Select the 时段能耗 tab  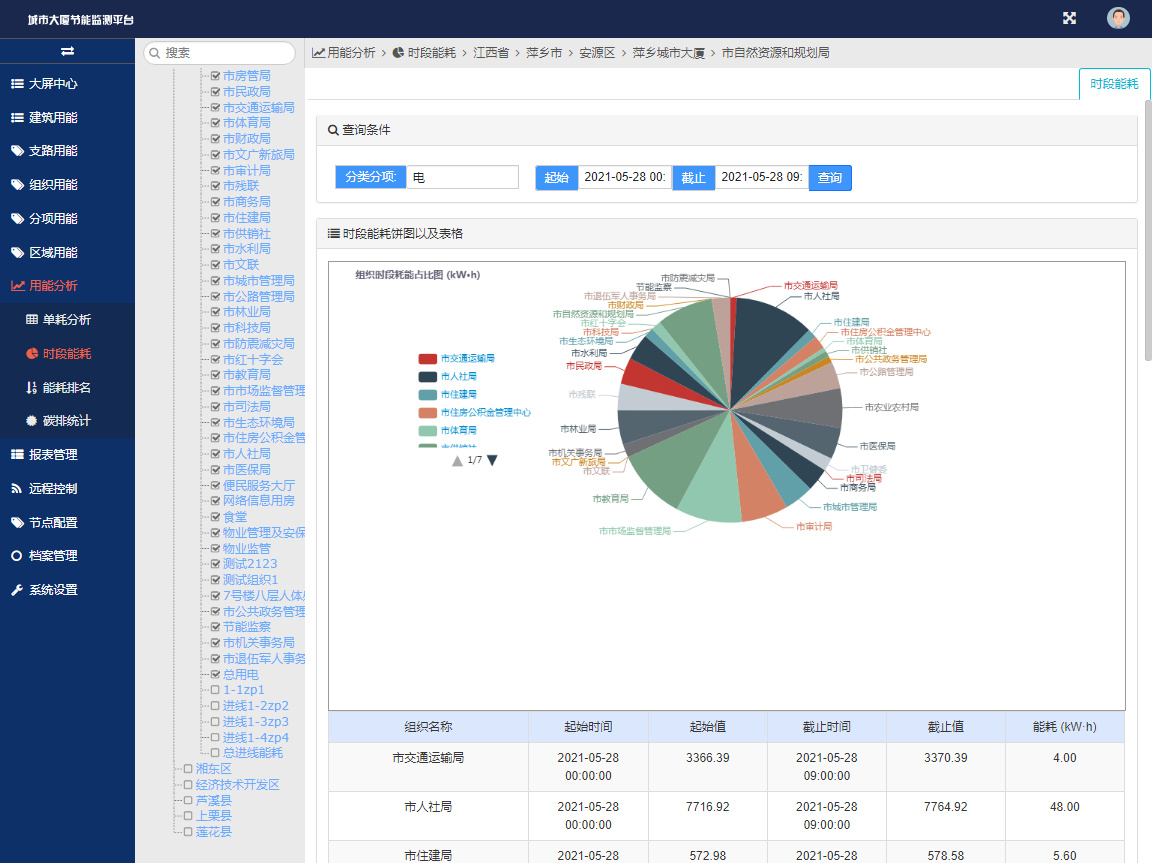tap(1114, 84)
